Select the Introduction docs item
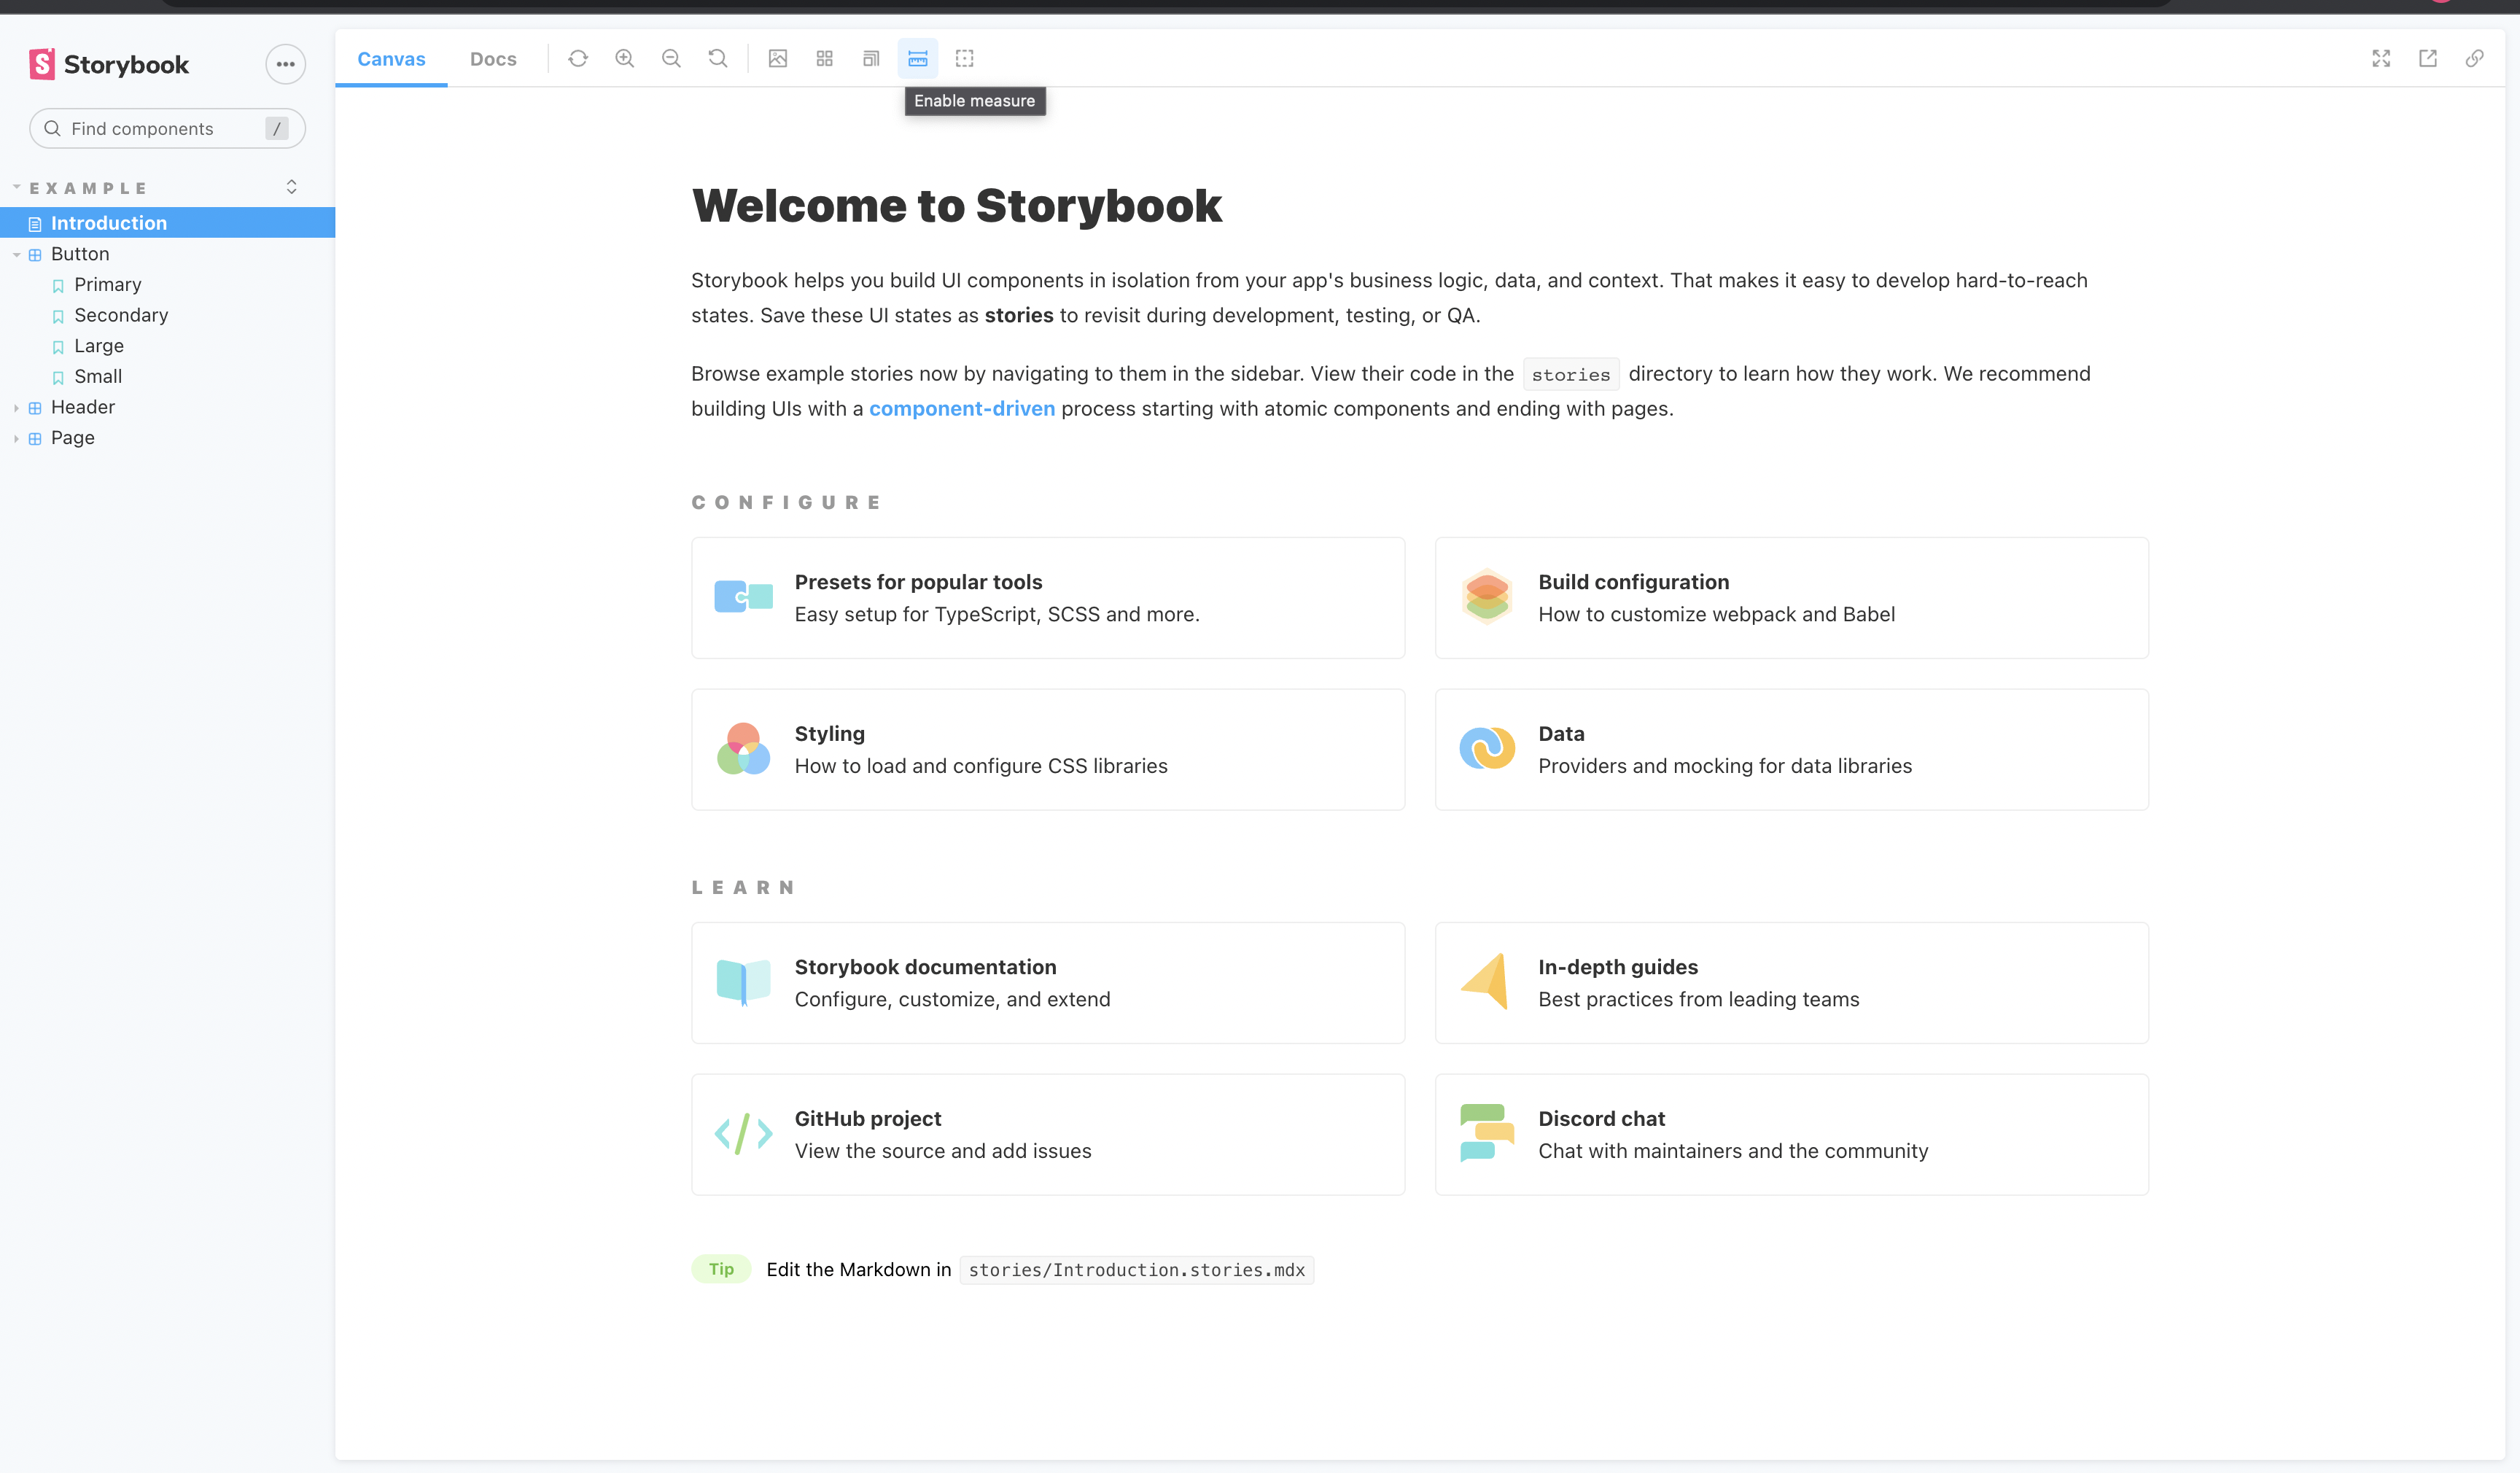Image resolution: width=2520 pixels, height=1473 pixels. pyautogui.click(x=167, y=223)
